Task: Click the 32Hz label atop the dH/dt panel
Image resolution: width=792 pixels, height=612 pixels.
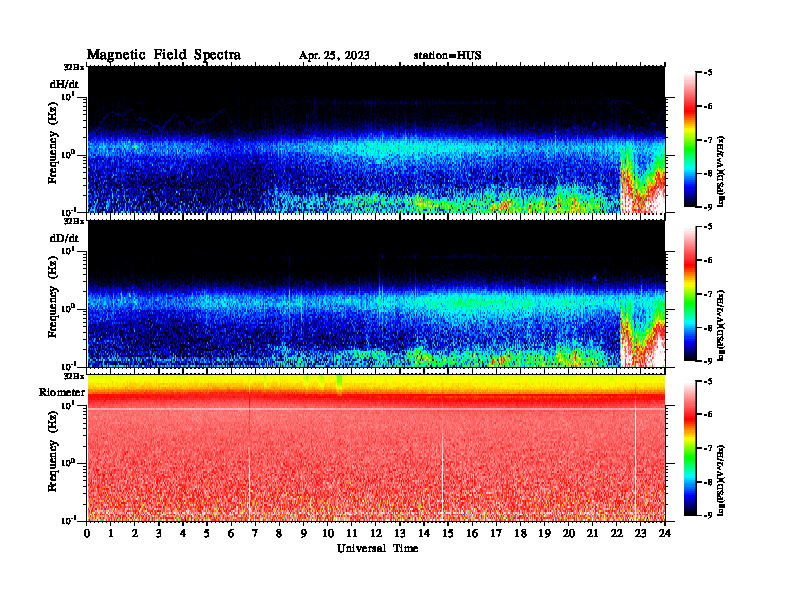Action: point(74,67)
